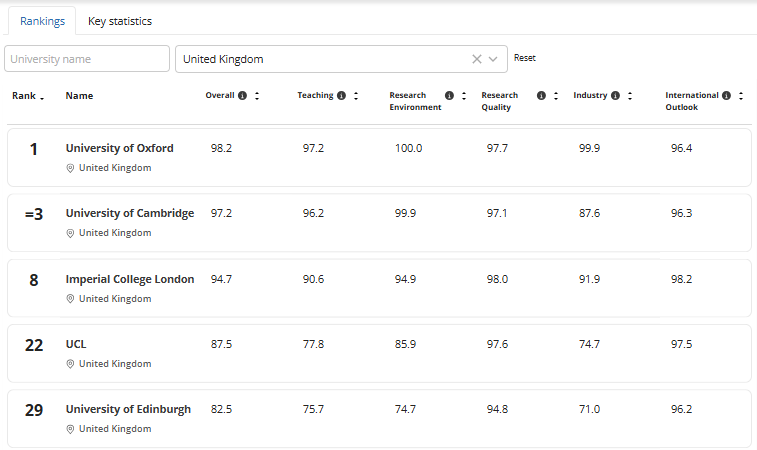Image resolution: width=757 pixels, height=450 pixels.
Task: Sort table by Overall score arrows
Action: (x=257, y=96)
